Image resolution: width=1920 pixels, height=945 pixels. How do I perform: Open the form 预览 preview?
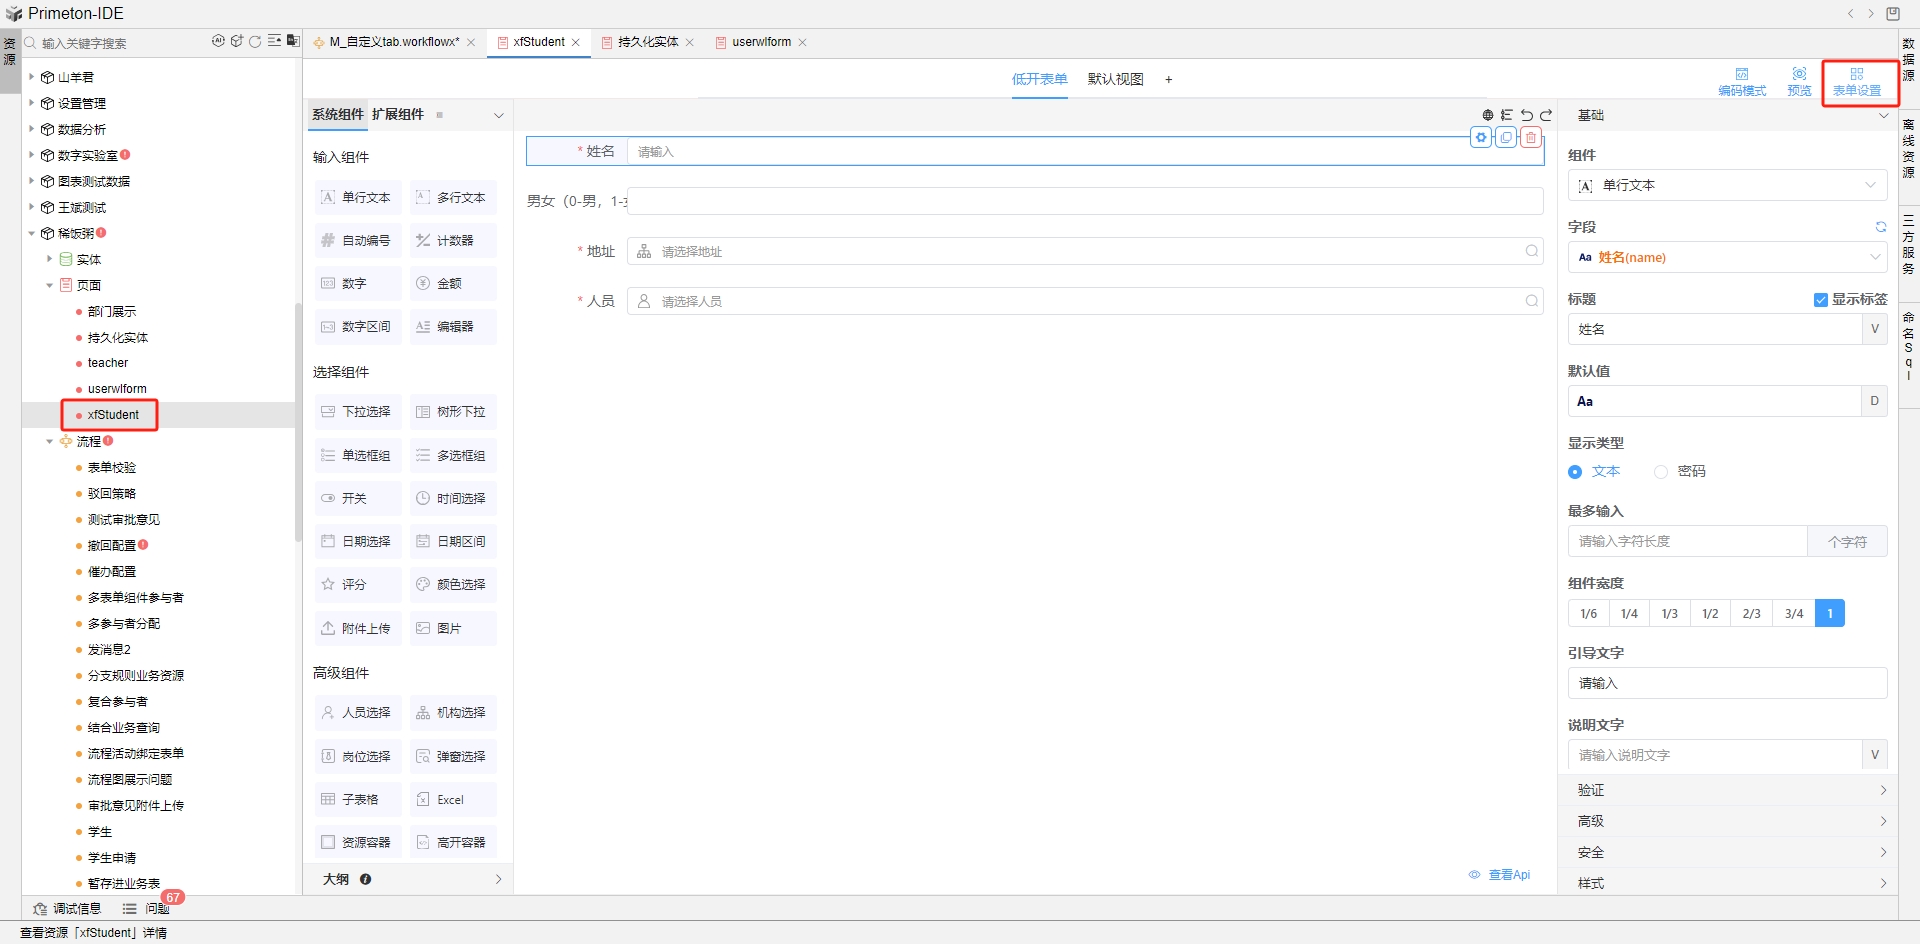click(x=1799, y=80)
